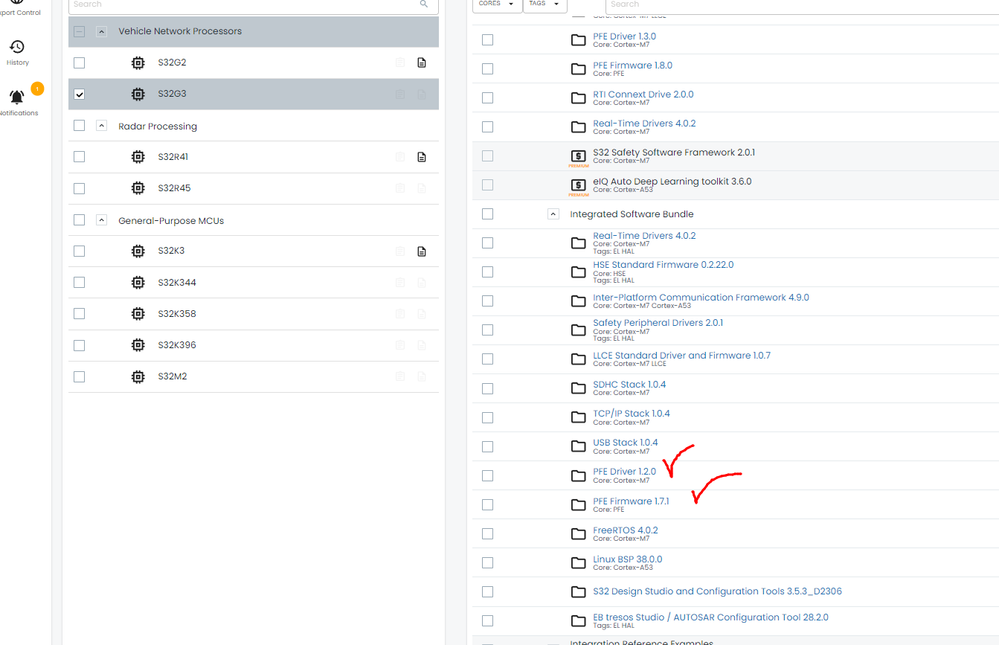Tick the PFE Driver 1.2.0 checkbox
Screen dimensions: 999x645
pyautogui.click(x=487, y=475)
